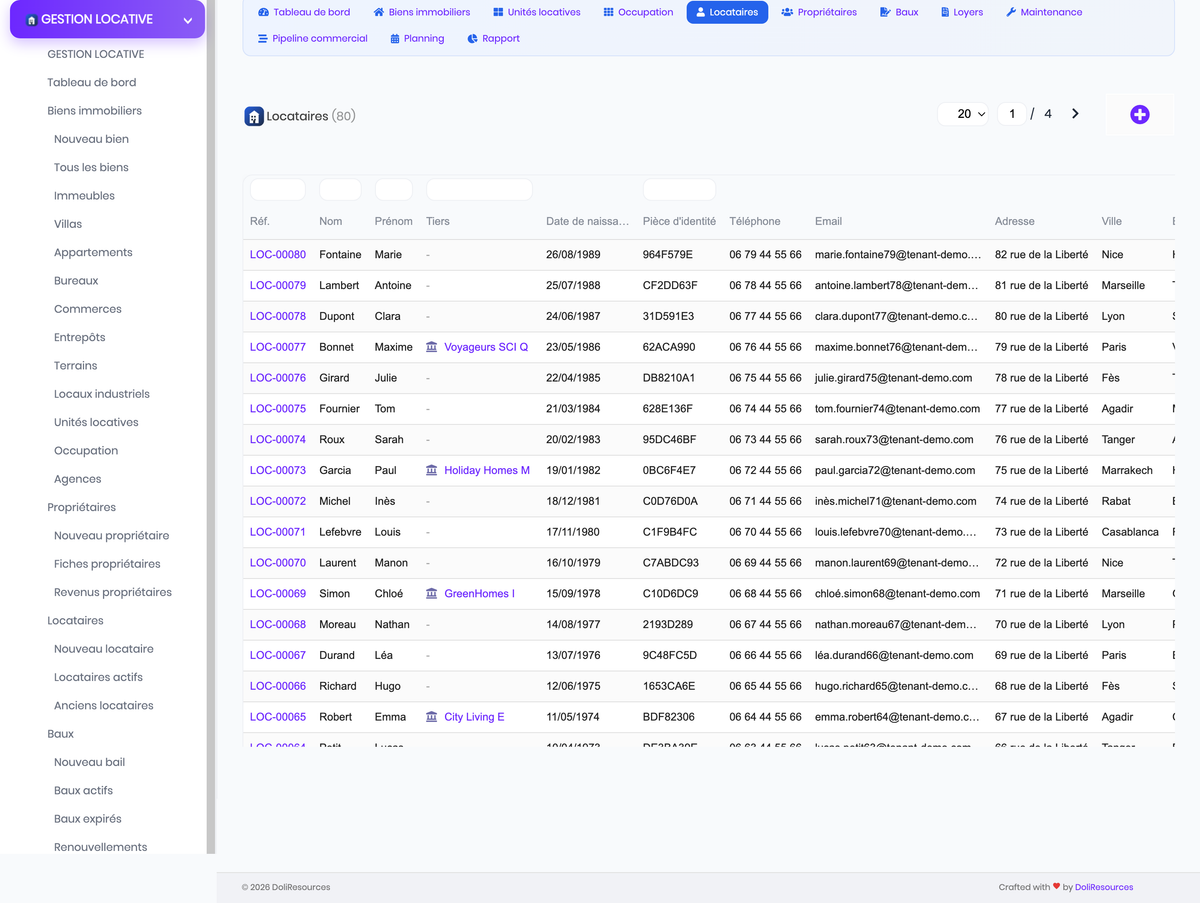Click the Pièce d'identité filter input field
Screen dimensions: 1200x903
point(679,190)
